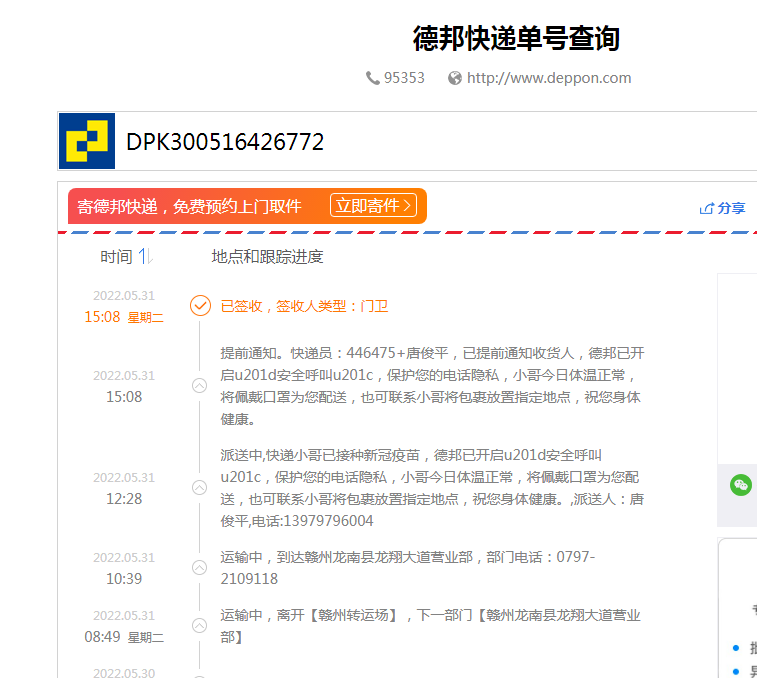
Task: Click the 寄德邦快递 free pickup banner text
Action: [x=189, y=206]
